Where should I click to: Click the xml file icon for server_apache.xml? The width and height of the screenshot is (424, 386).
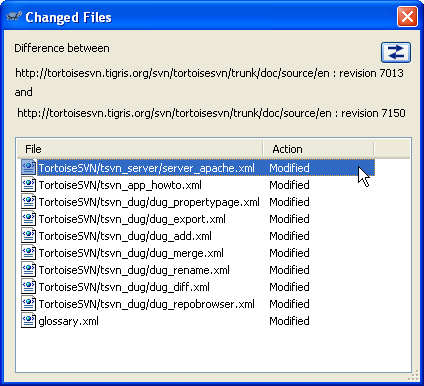tap(28, 168)
